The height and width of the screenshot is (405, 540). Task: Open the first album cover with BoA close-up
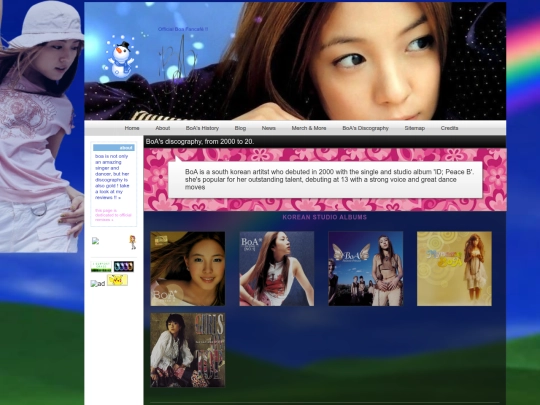188,269
